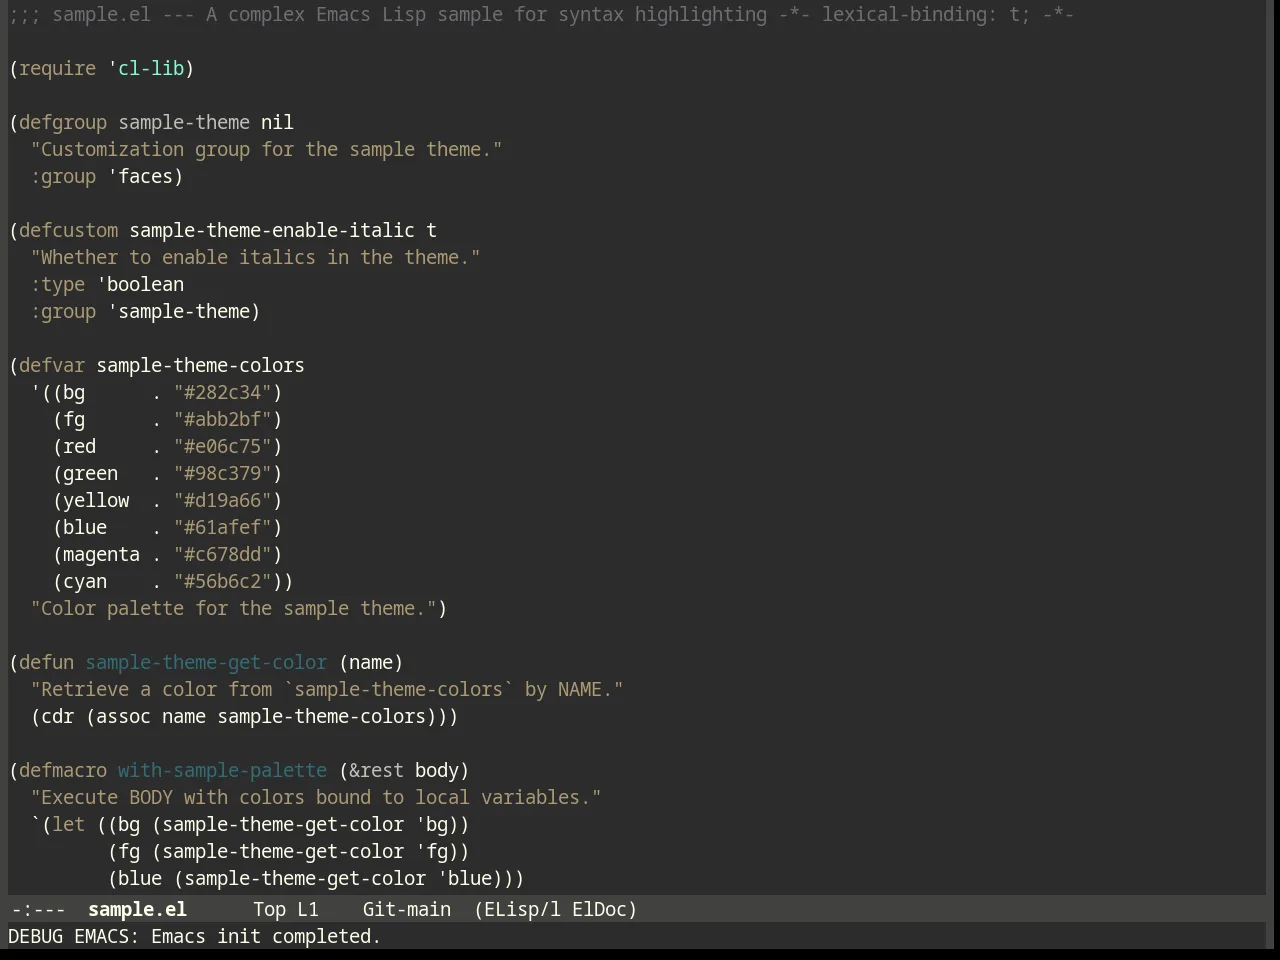This screenshot has height=960, width=1280.
Task: Click the magenta key in color list
Action: coord(101,554)
